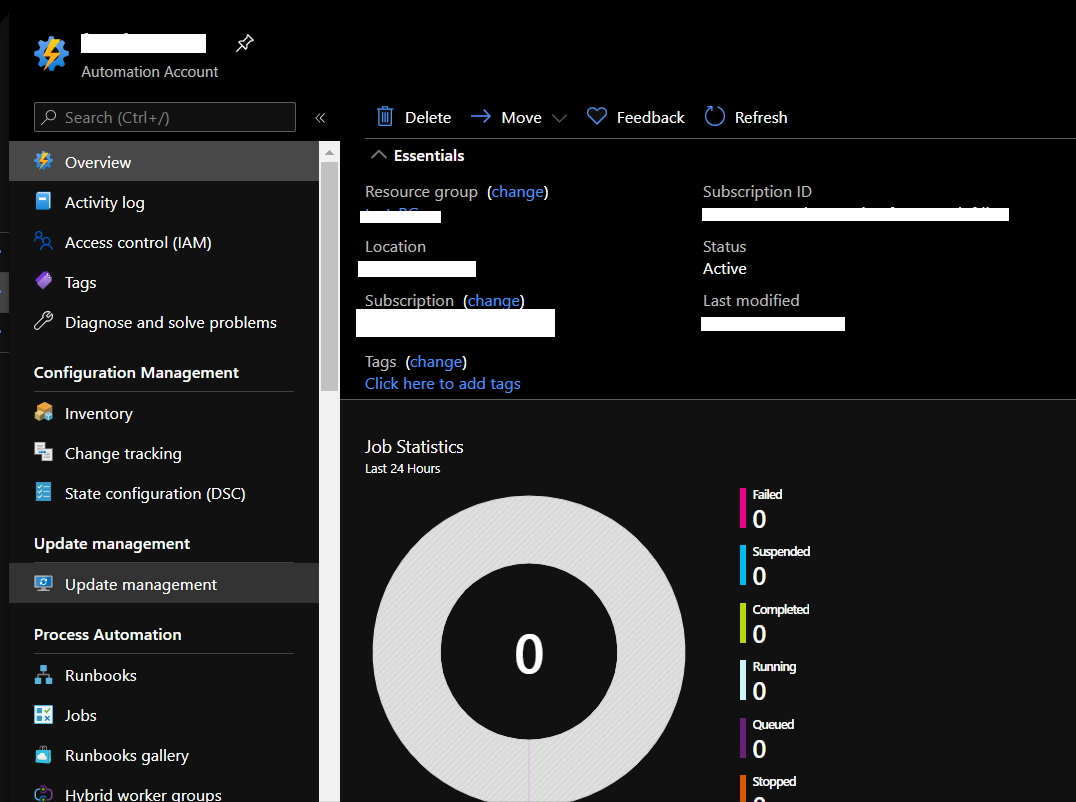Click the Refresh circular arrow icon
Screen dimensions: 1076x802
pyautogui.click(x=714, y=116)
